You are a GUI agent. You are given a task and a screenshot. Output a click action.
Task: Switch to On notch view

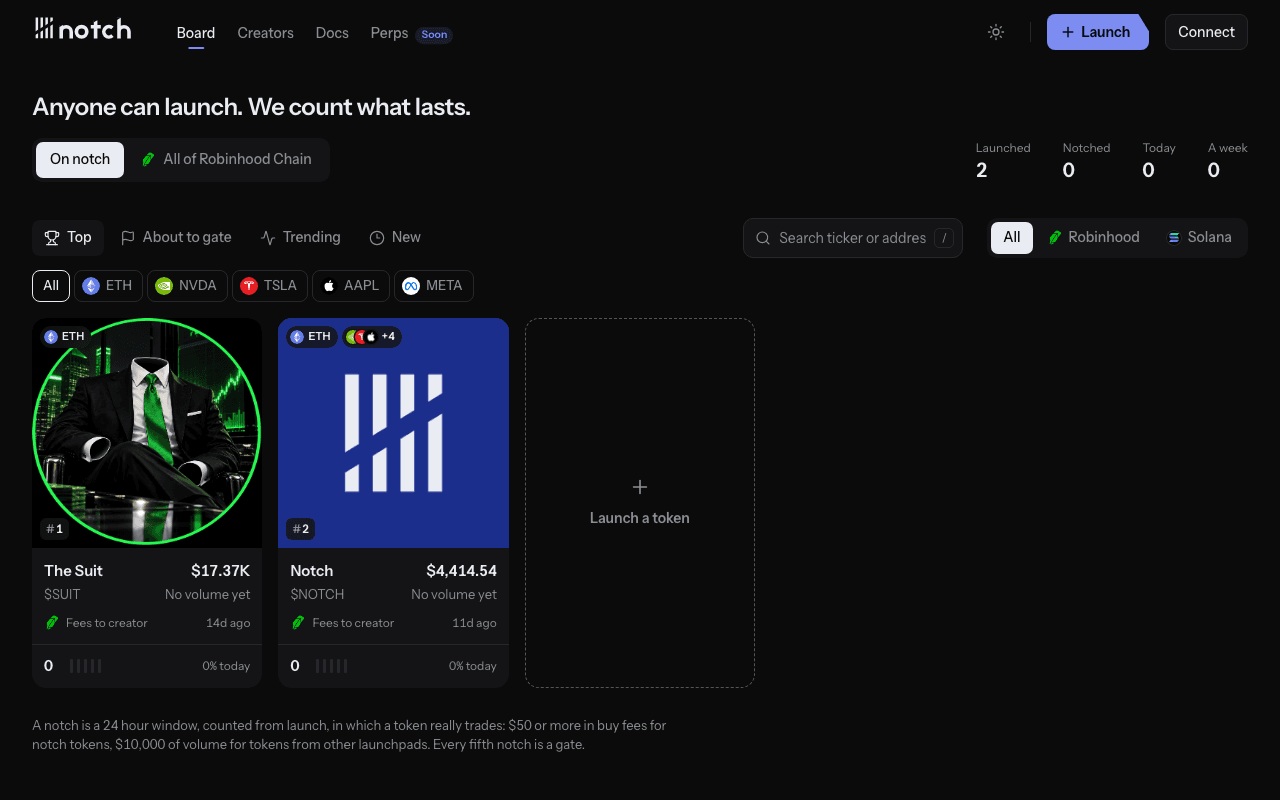[80, 160]
